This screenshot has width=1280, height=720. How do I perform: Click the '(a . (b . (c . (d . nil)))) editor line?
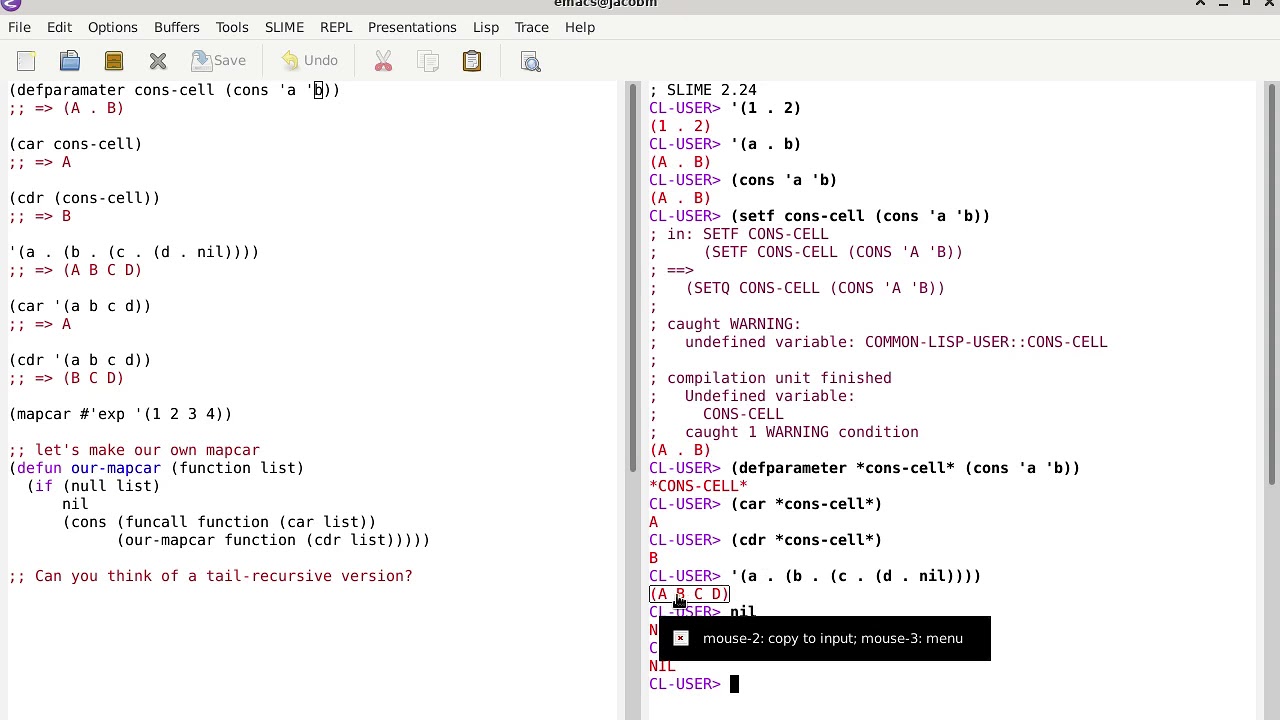[134, 252]
